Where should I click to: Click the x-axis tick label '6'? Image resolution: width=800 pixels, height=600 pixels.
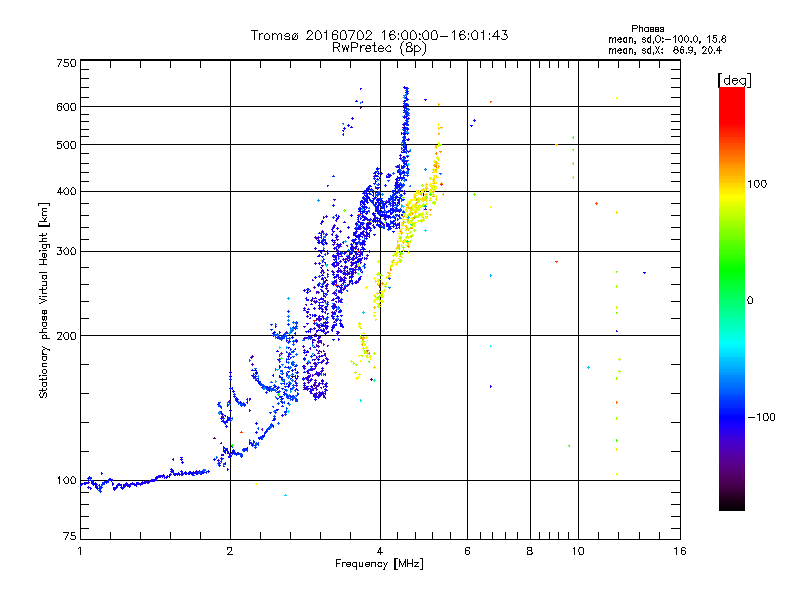[x=467, y=551]
